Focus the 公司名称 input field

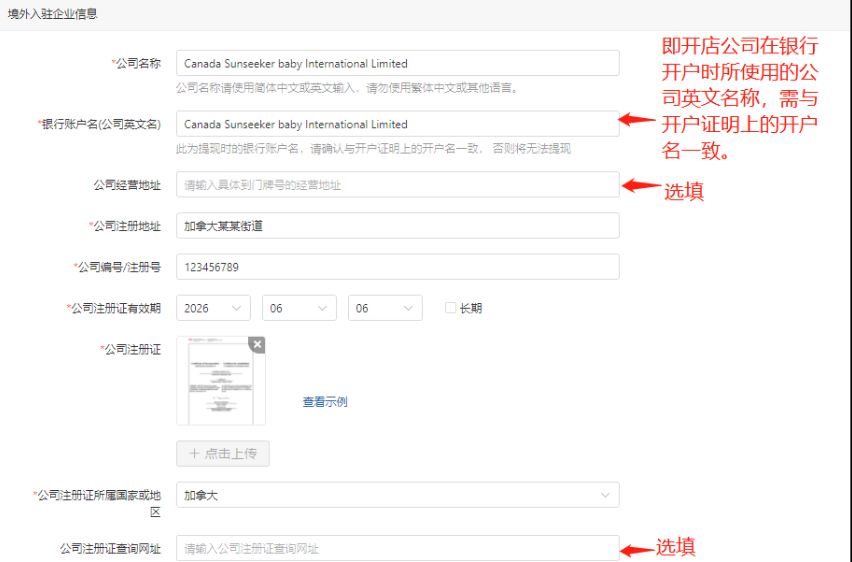[x=397, y=63]
